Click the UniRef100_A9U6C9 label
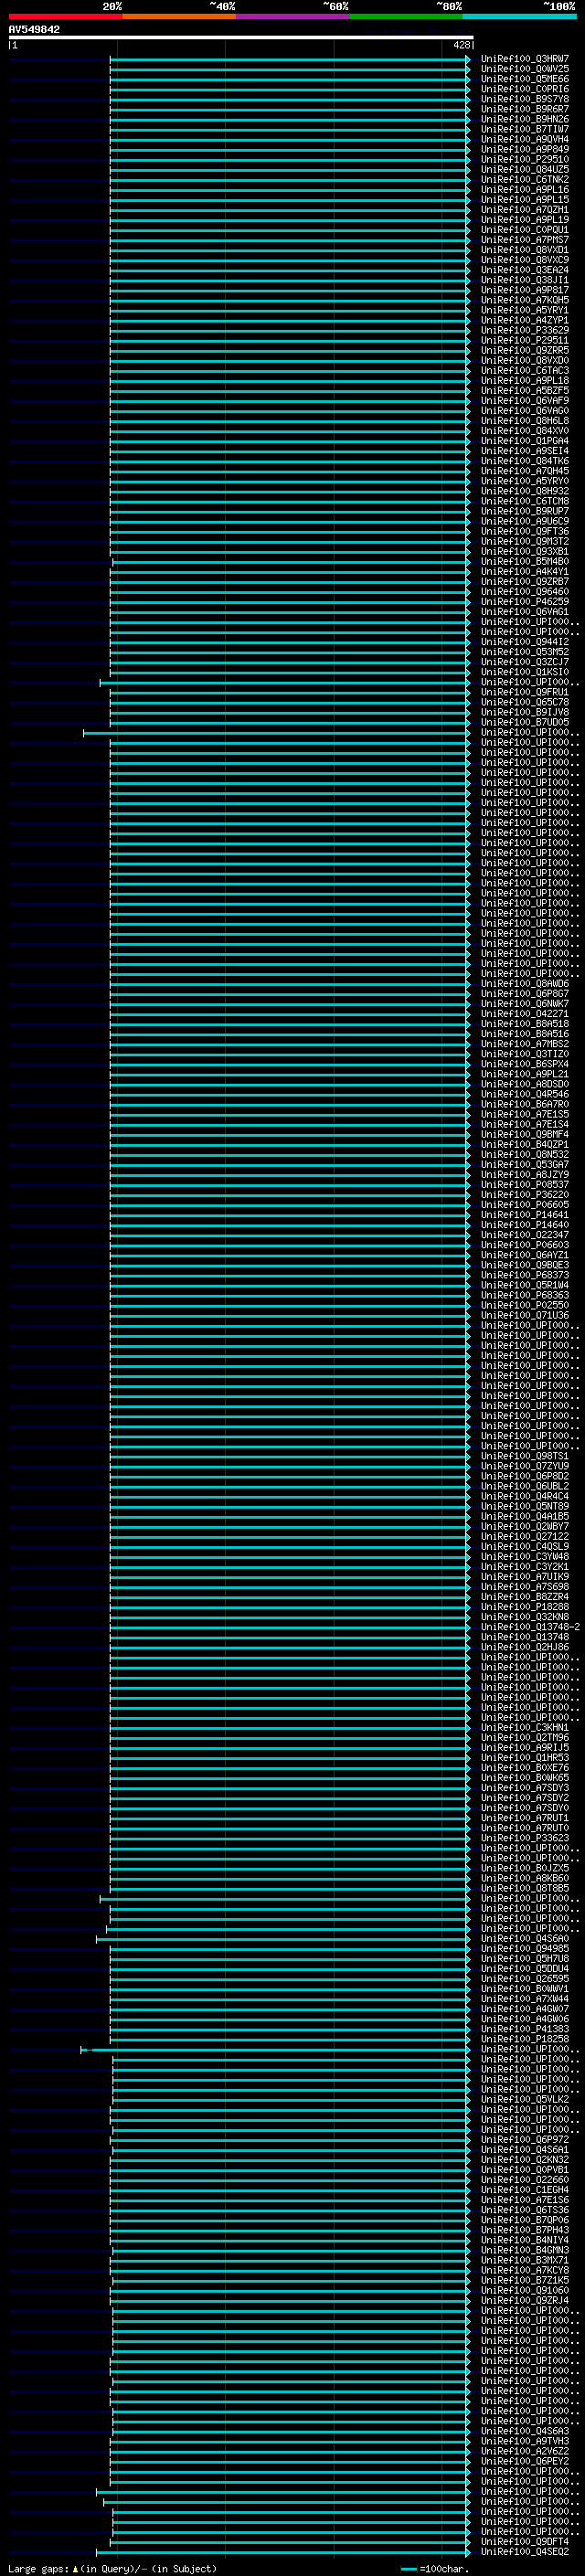The image size is (585, 2576). (525, 521)
